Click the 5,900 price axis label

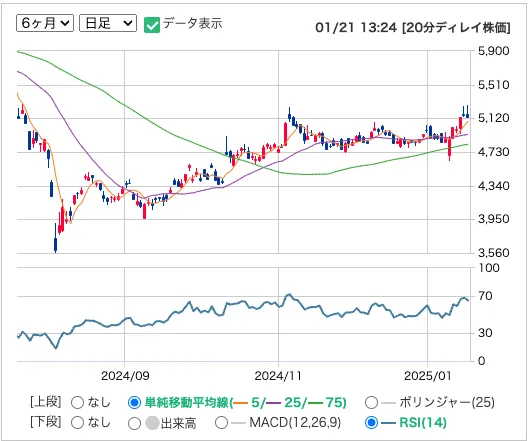click(x=493, y=51)
